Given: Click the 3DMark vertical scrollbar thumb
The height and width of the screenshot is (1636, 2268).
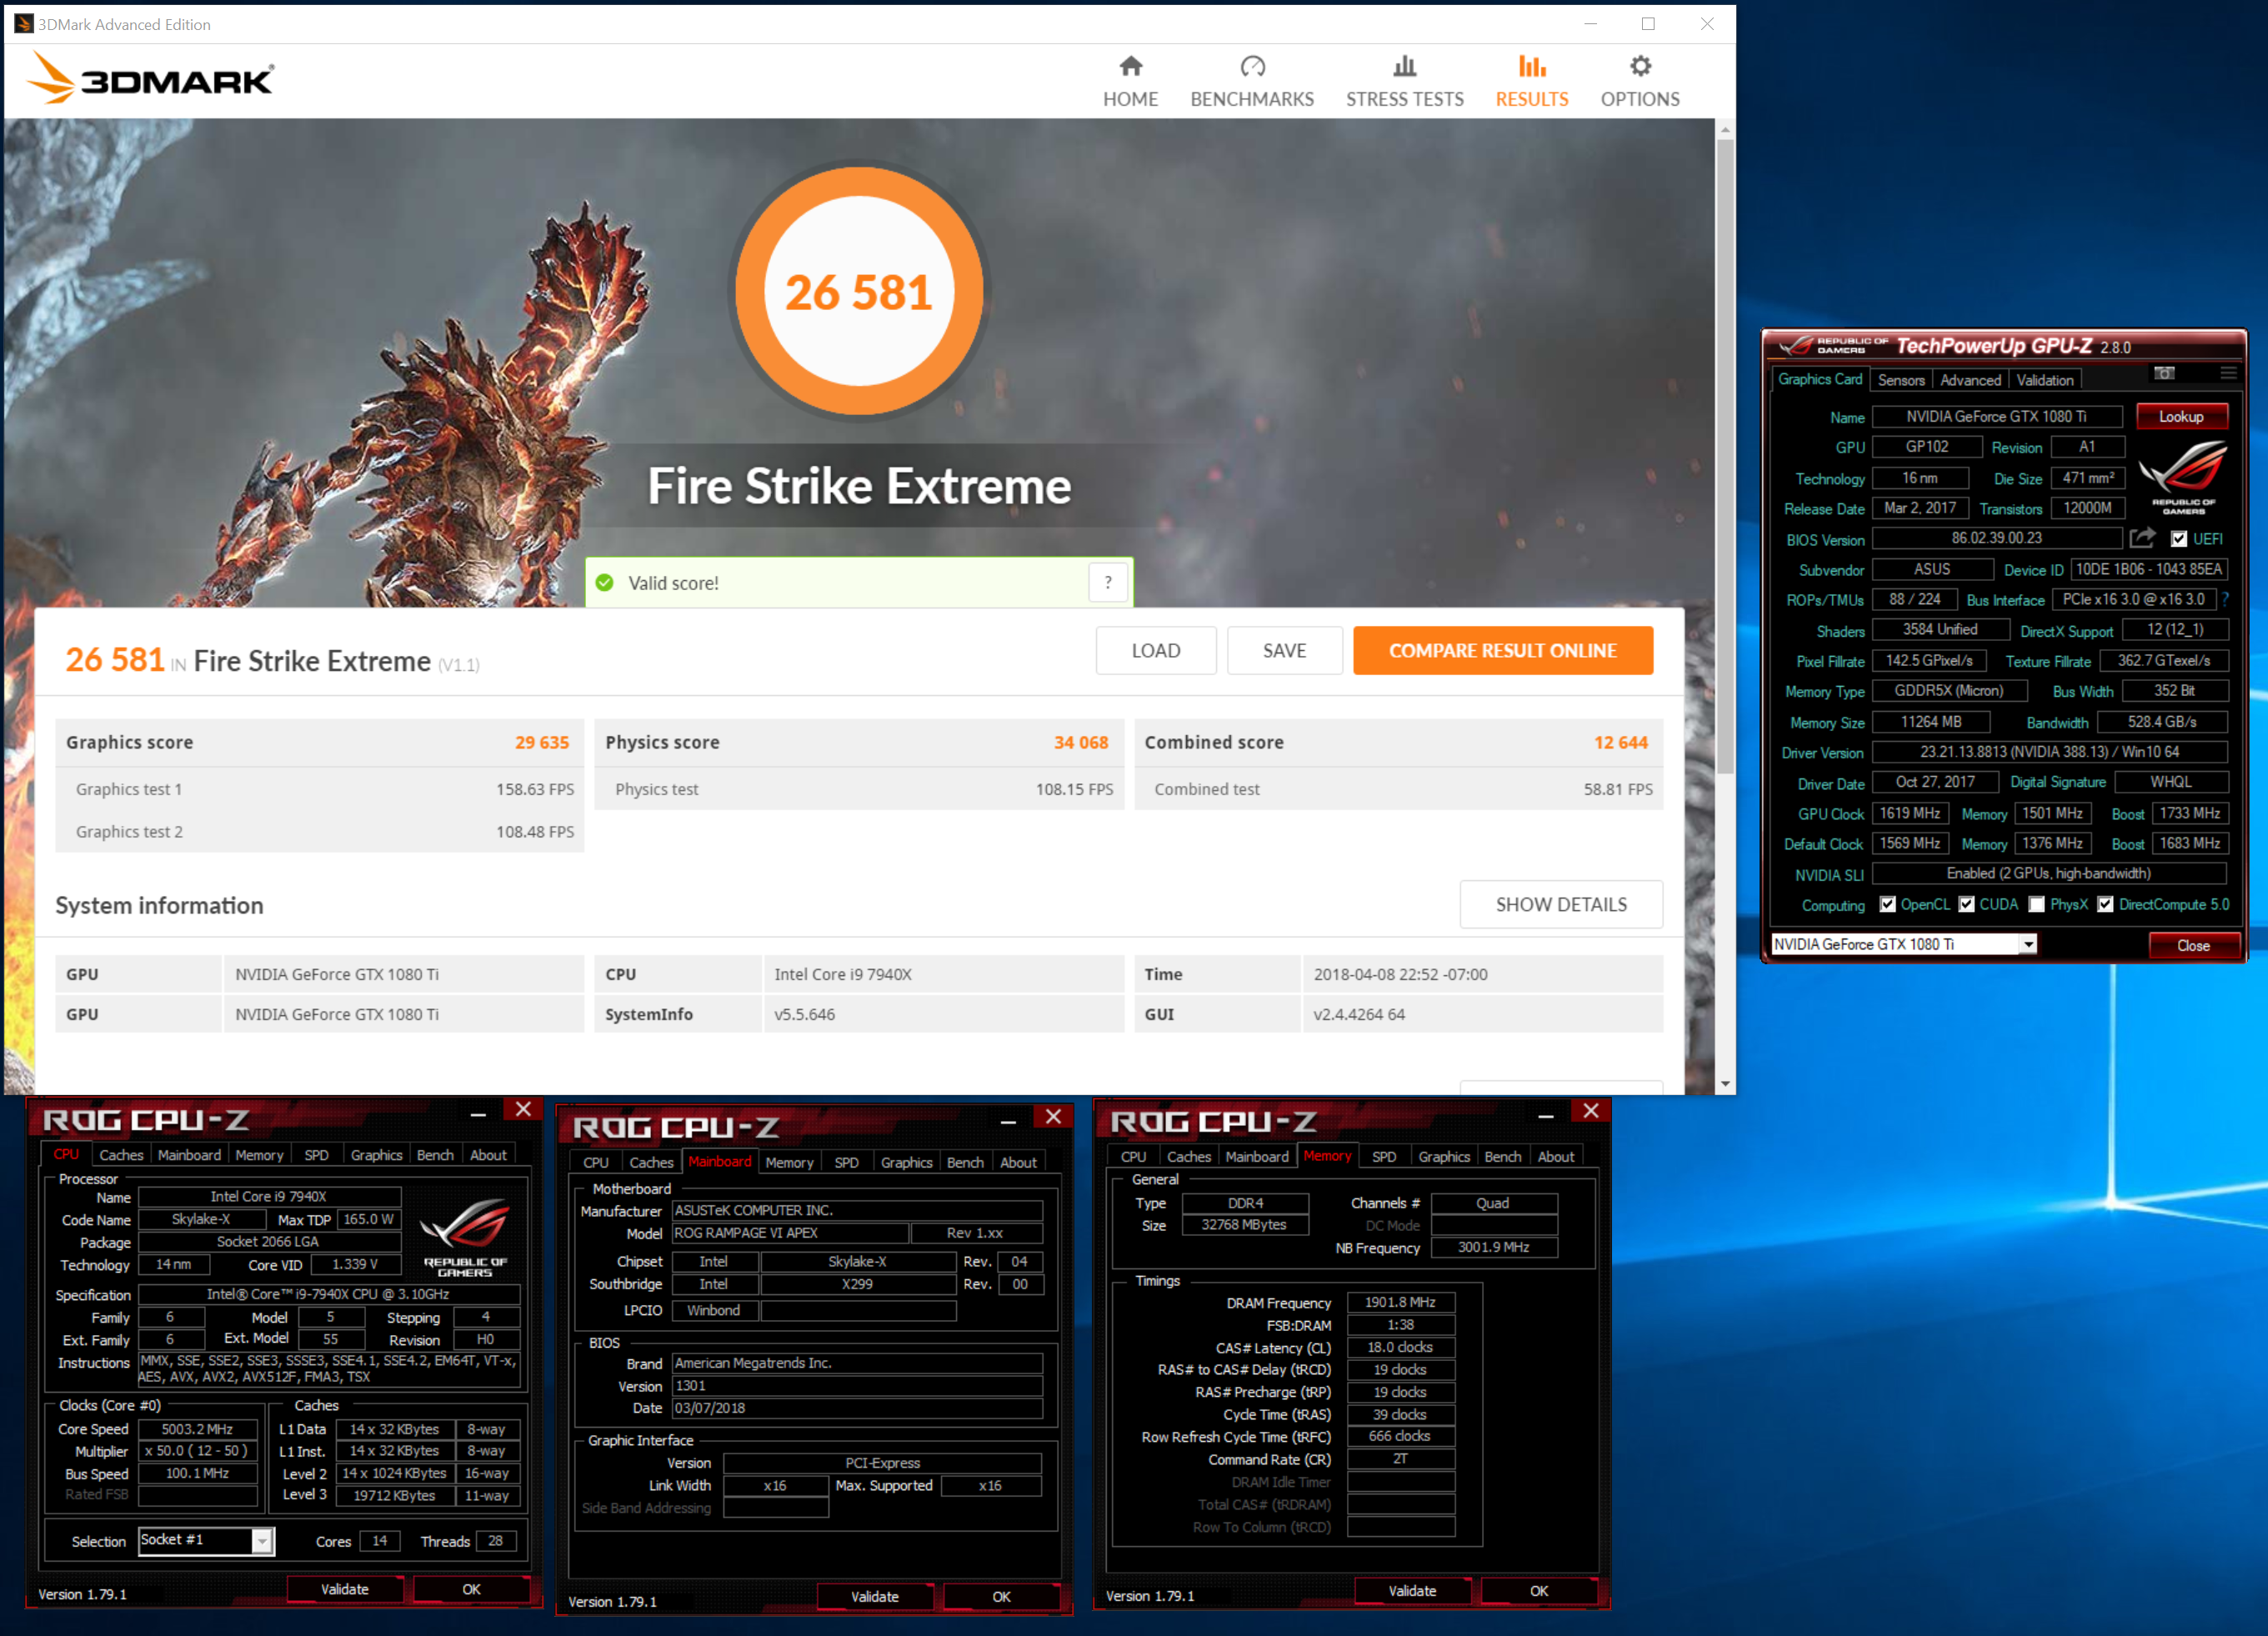Looking at the screenshot, I should 1725,455.
